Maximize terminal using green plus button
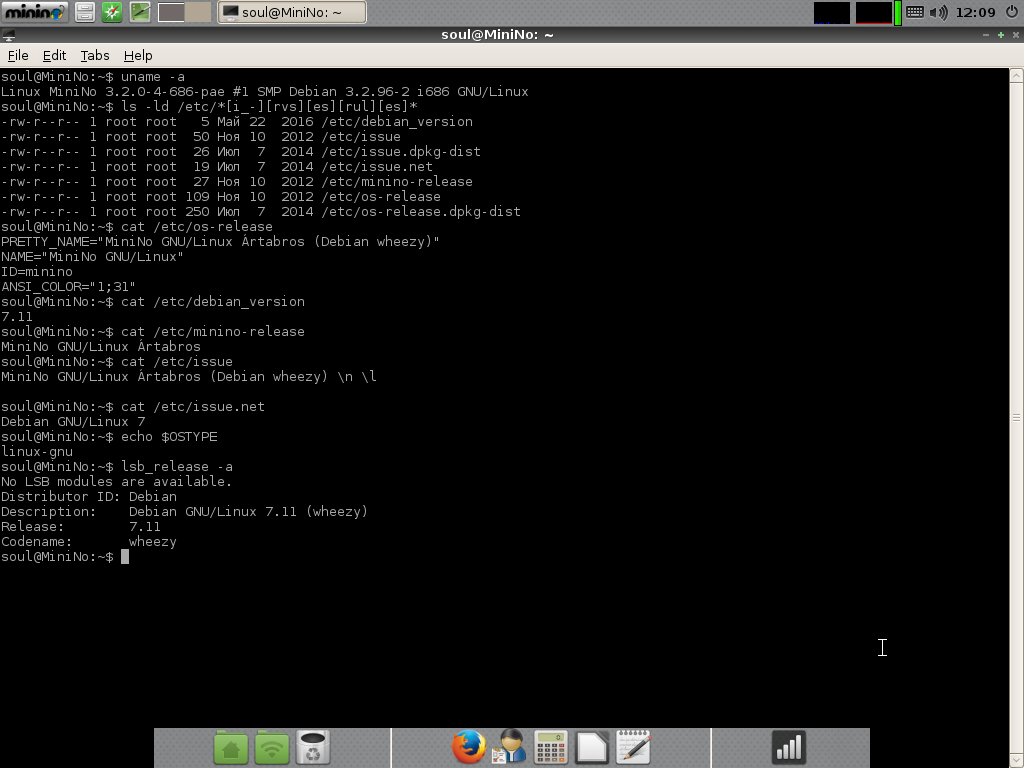The height and width of the screenshot is (768, 1024). click(1000, 35)
